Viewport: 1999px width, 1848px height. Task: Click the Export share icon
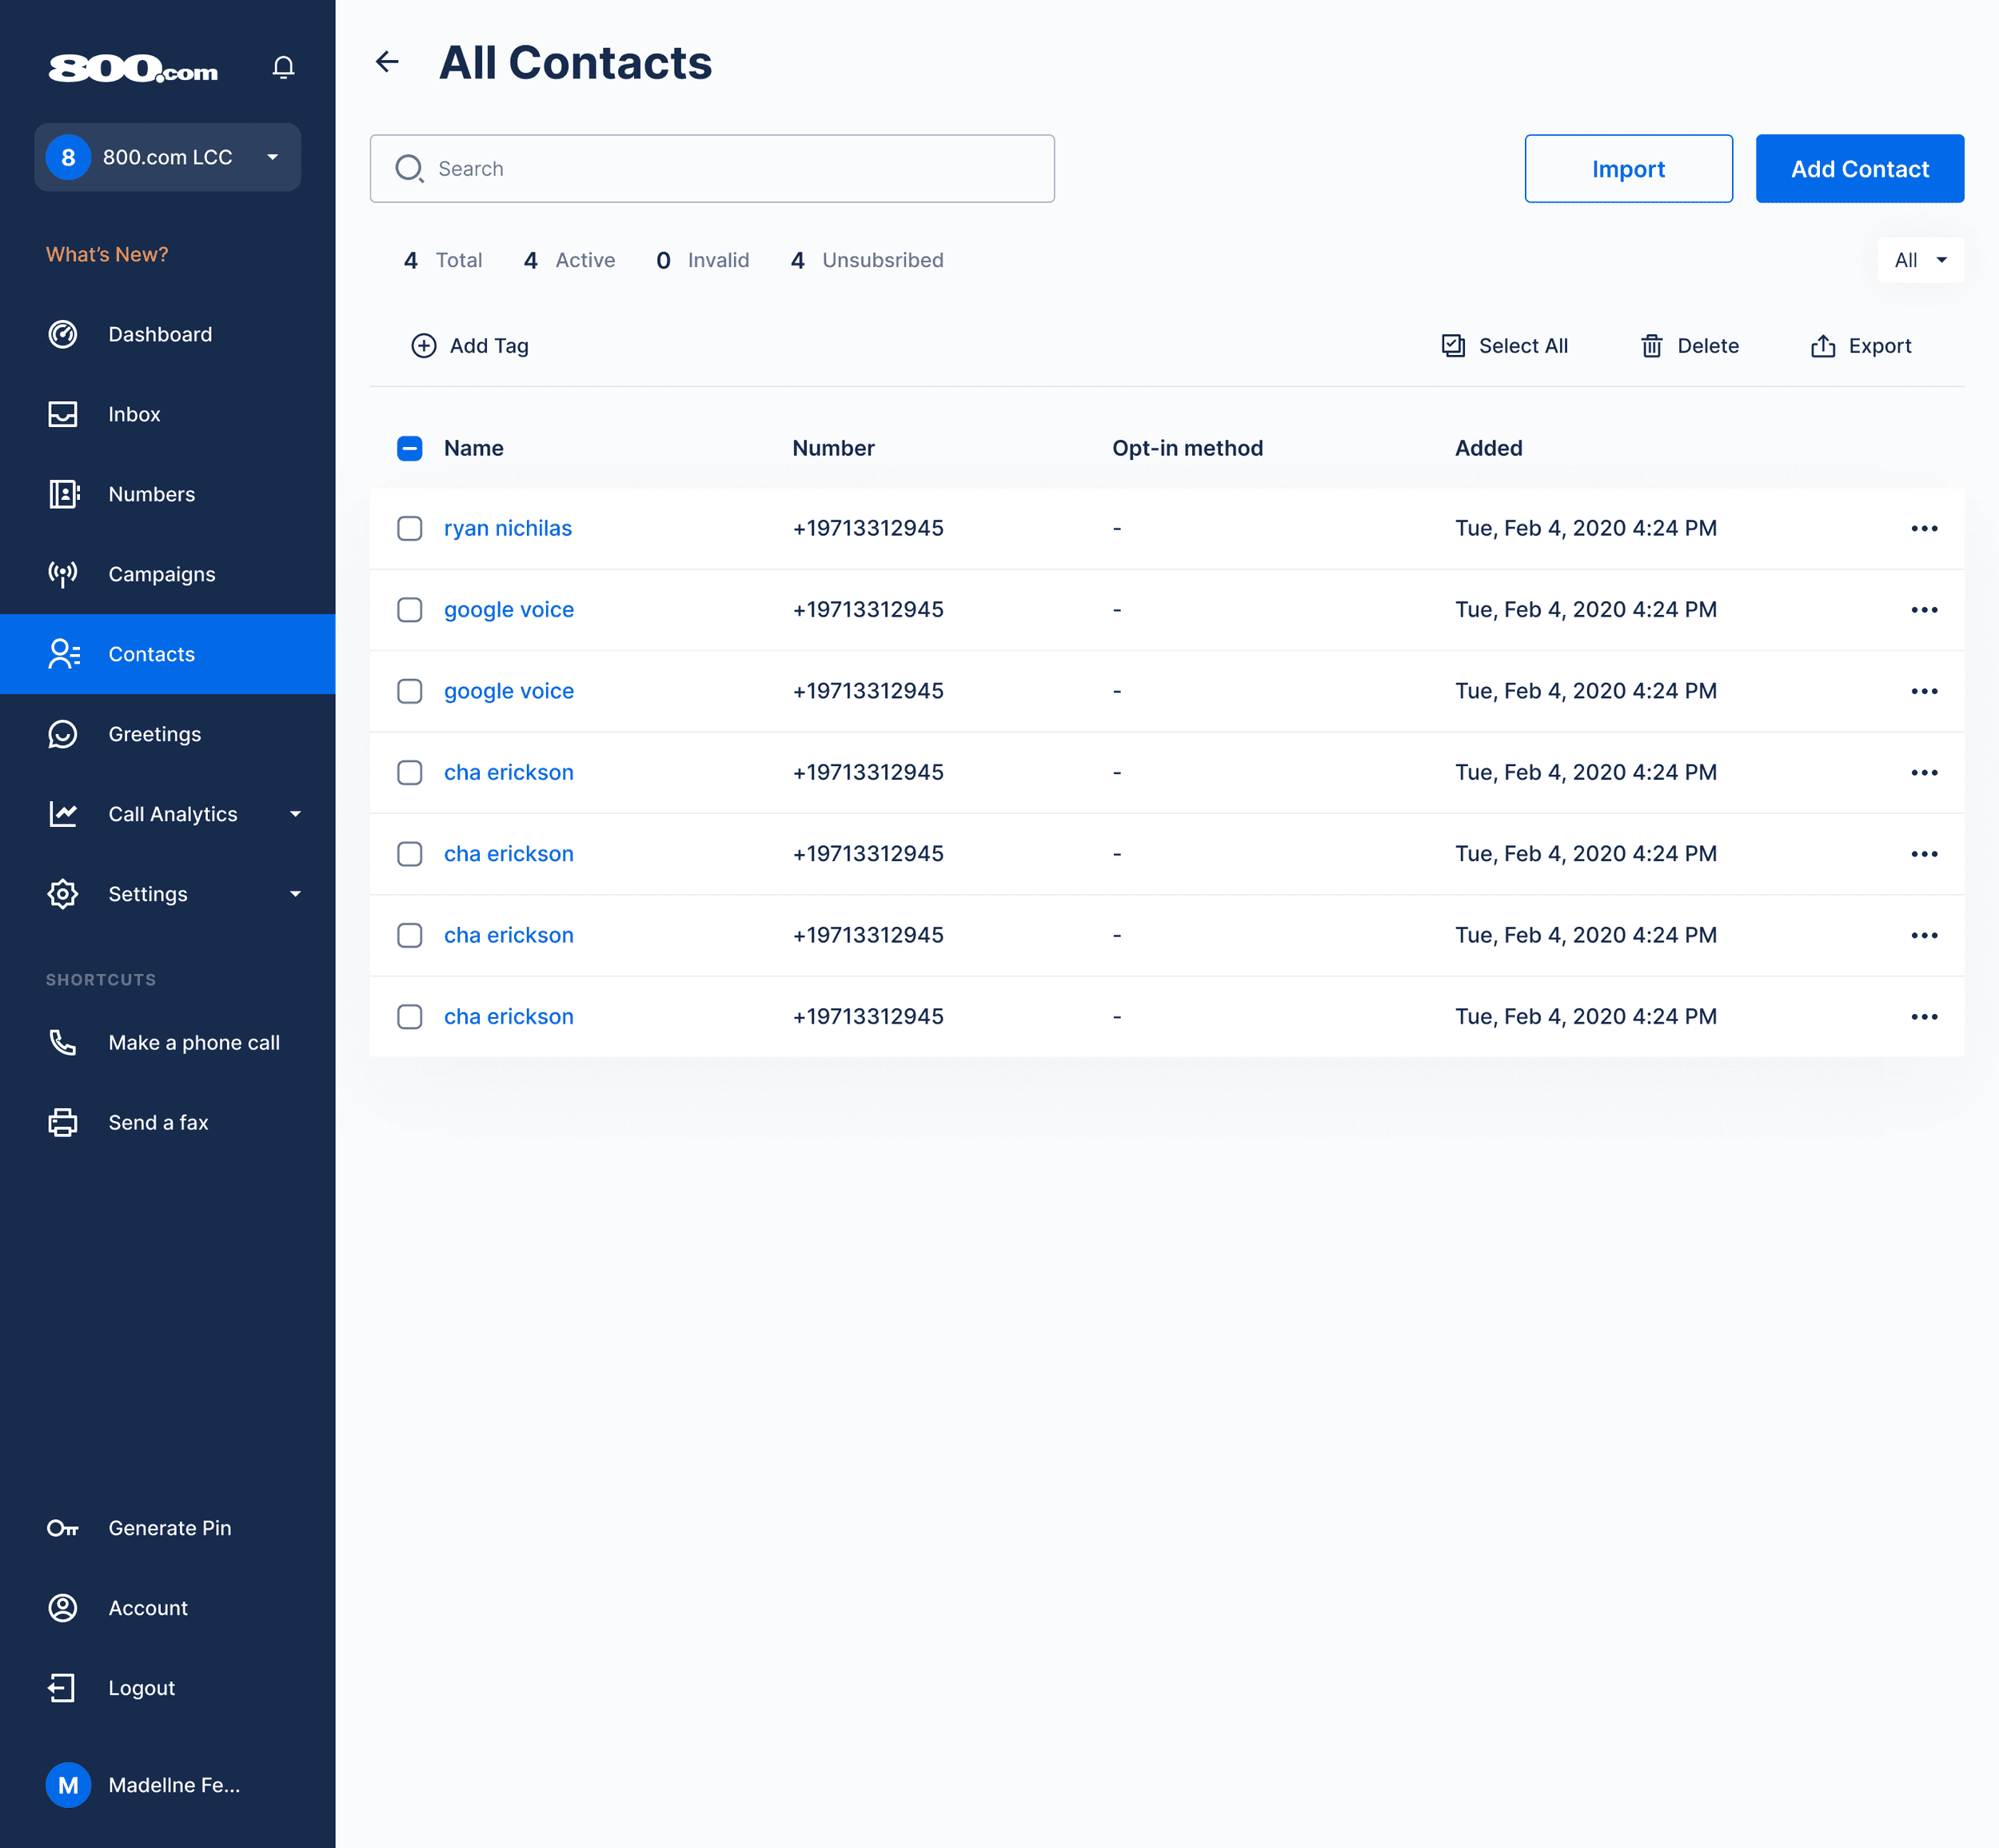coord(1822,346)
